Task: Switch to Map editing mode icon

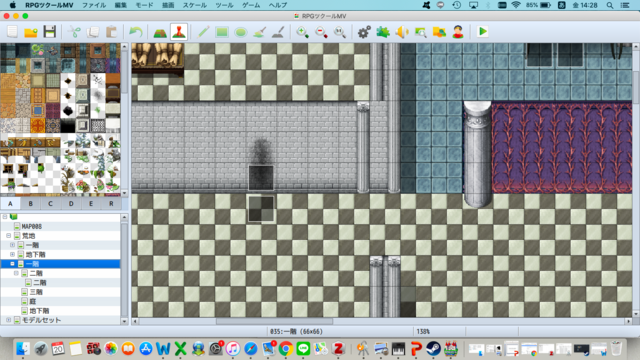Action: (x=160, y=32)
